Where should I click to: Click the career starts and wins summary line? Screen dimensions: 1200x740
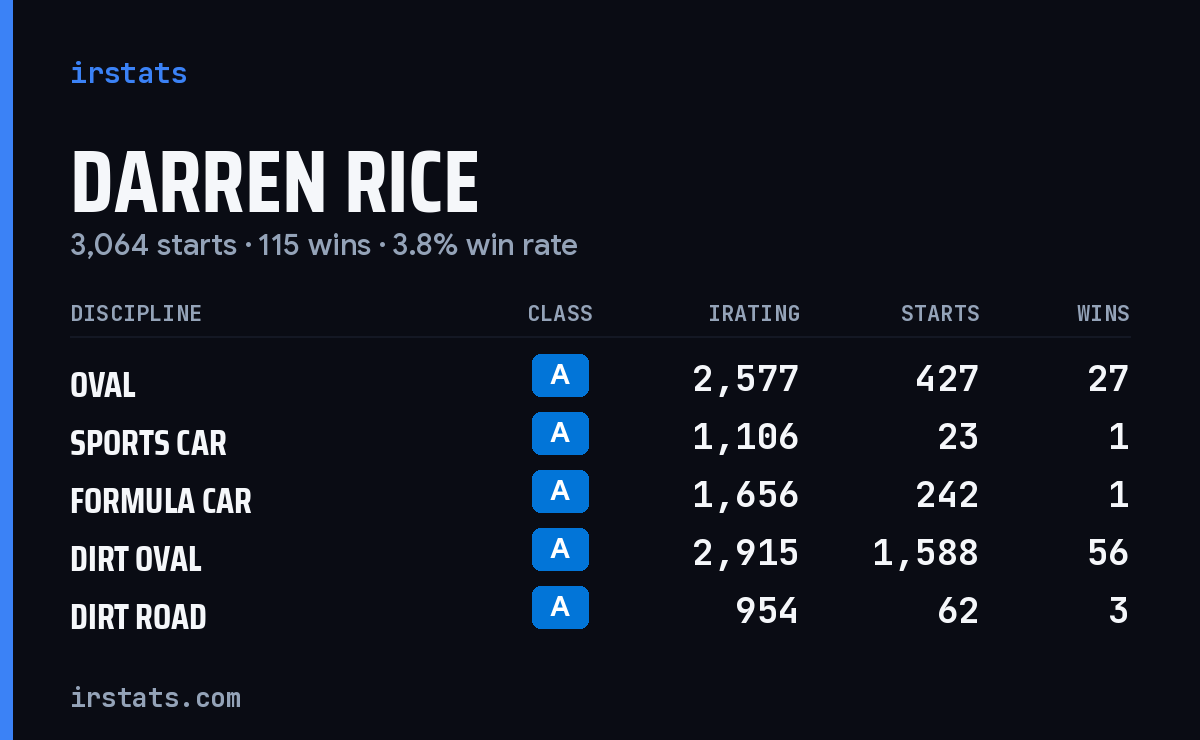[x=324, y=245]
